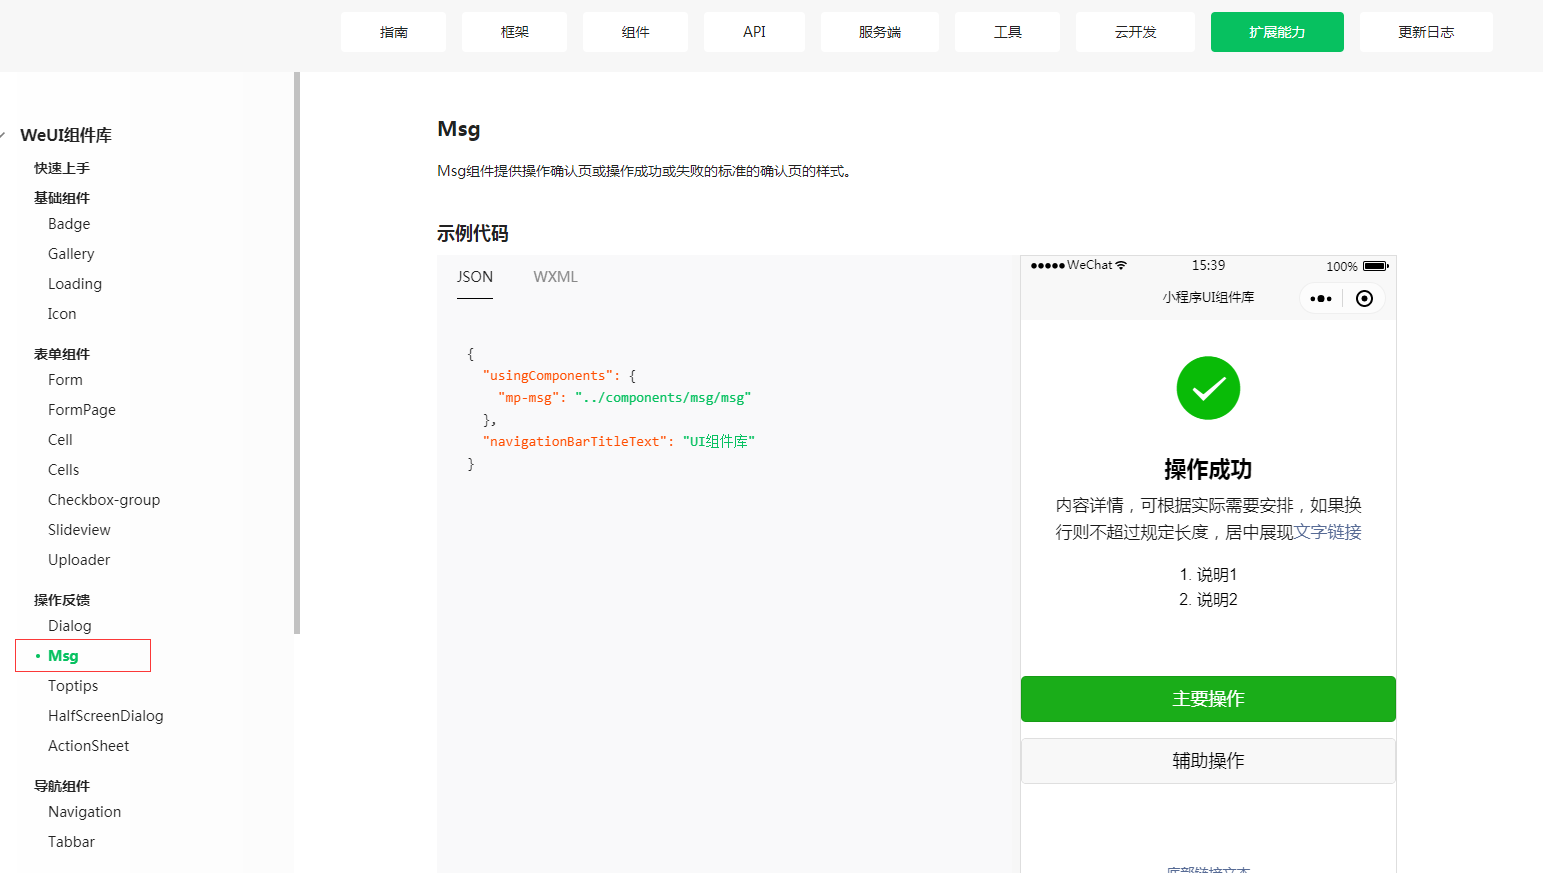Tap the 辅助操作 button
The width and height of the screenshot is (1543, 873).
pos(1208,761)
